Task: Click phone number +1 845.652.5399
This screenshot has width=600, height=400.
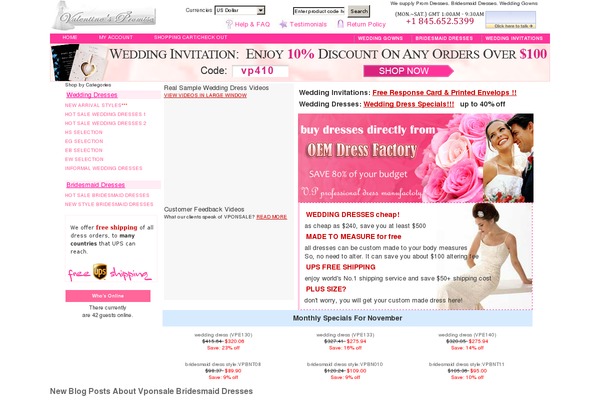Action: [x=440, y=21]
